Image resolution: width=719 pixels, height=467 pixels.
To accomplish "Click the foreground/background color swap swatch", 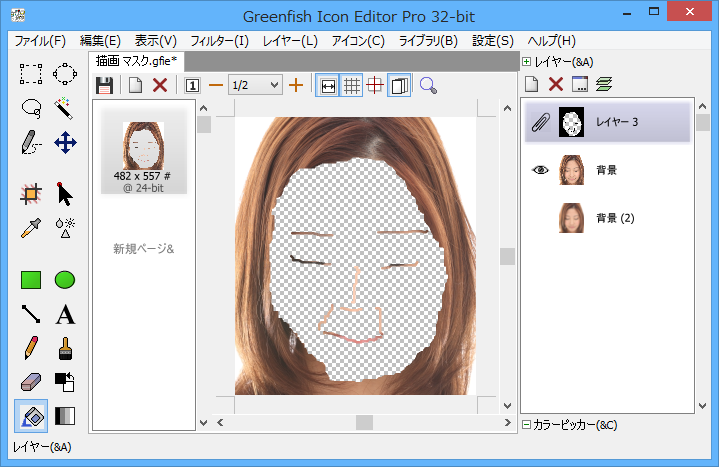I will 65,382.
